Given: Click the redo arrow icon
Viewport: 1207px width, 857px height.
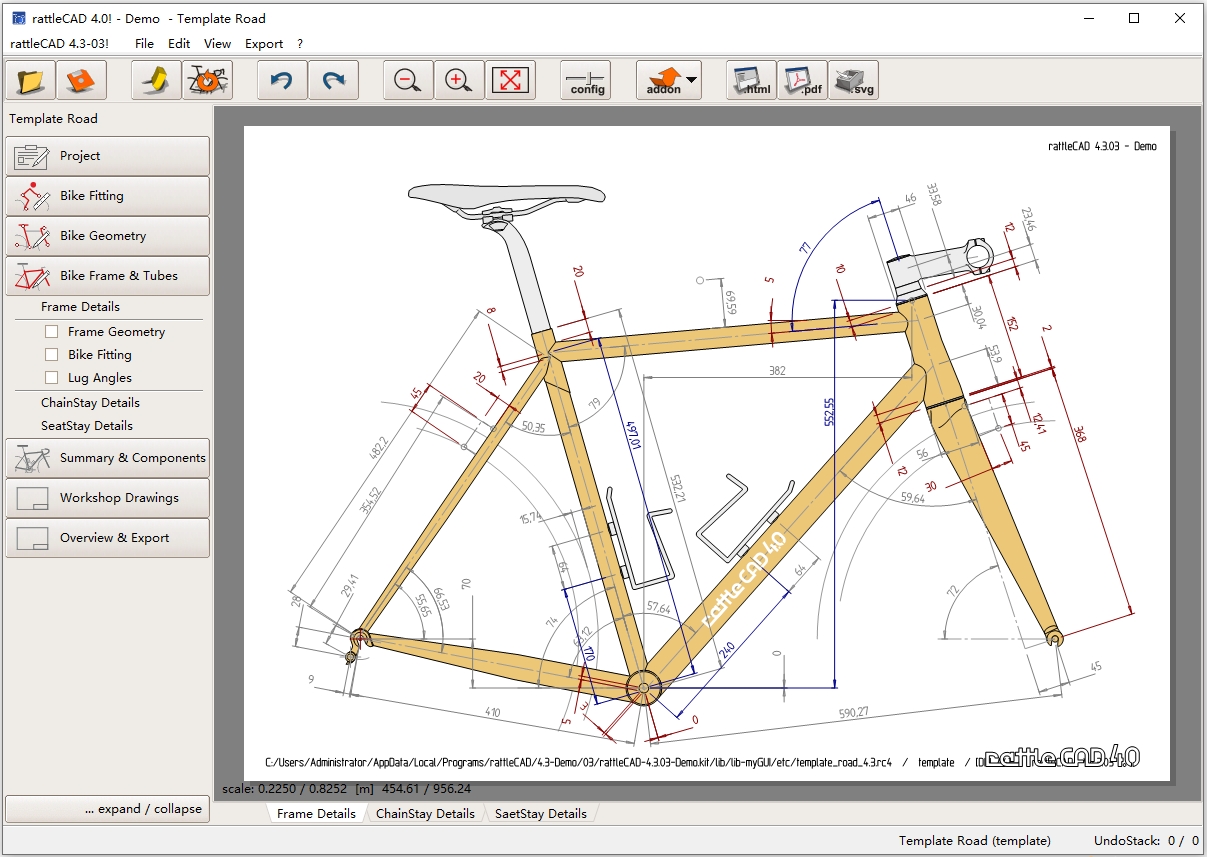Looking at the screenshot, I should pyautogui.click(x=333, y=80).
